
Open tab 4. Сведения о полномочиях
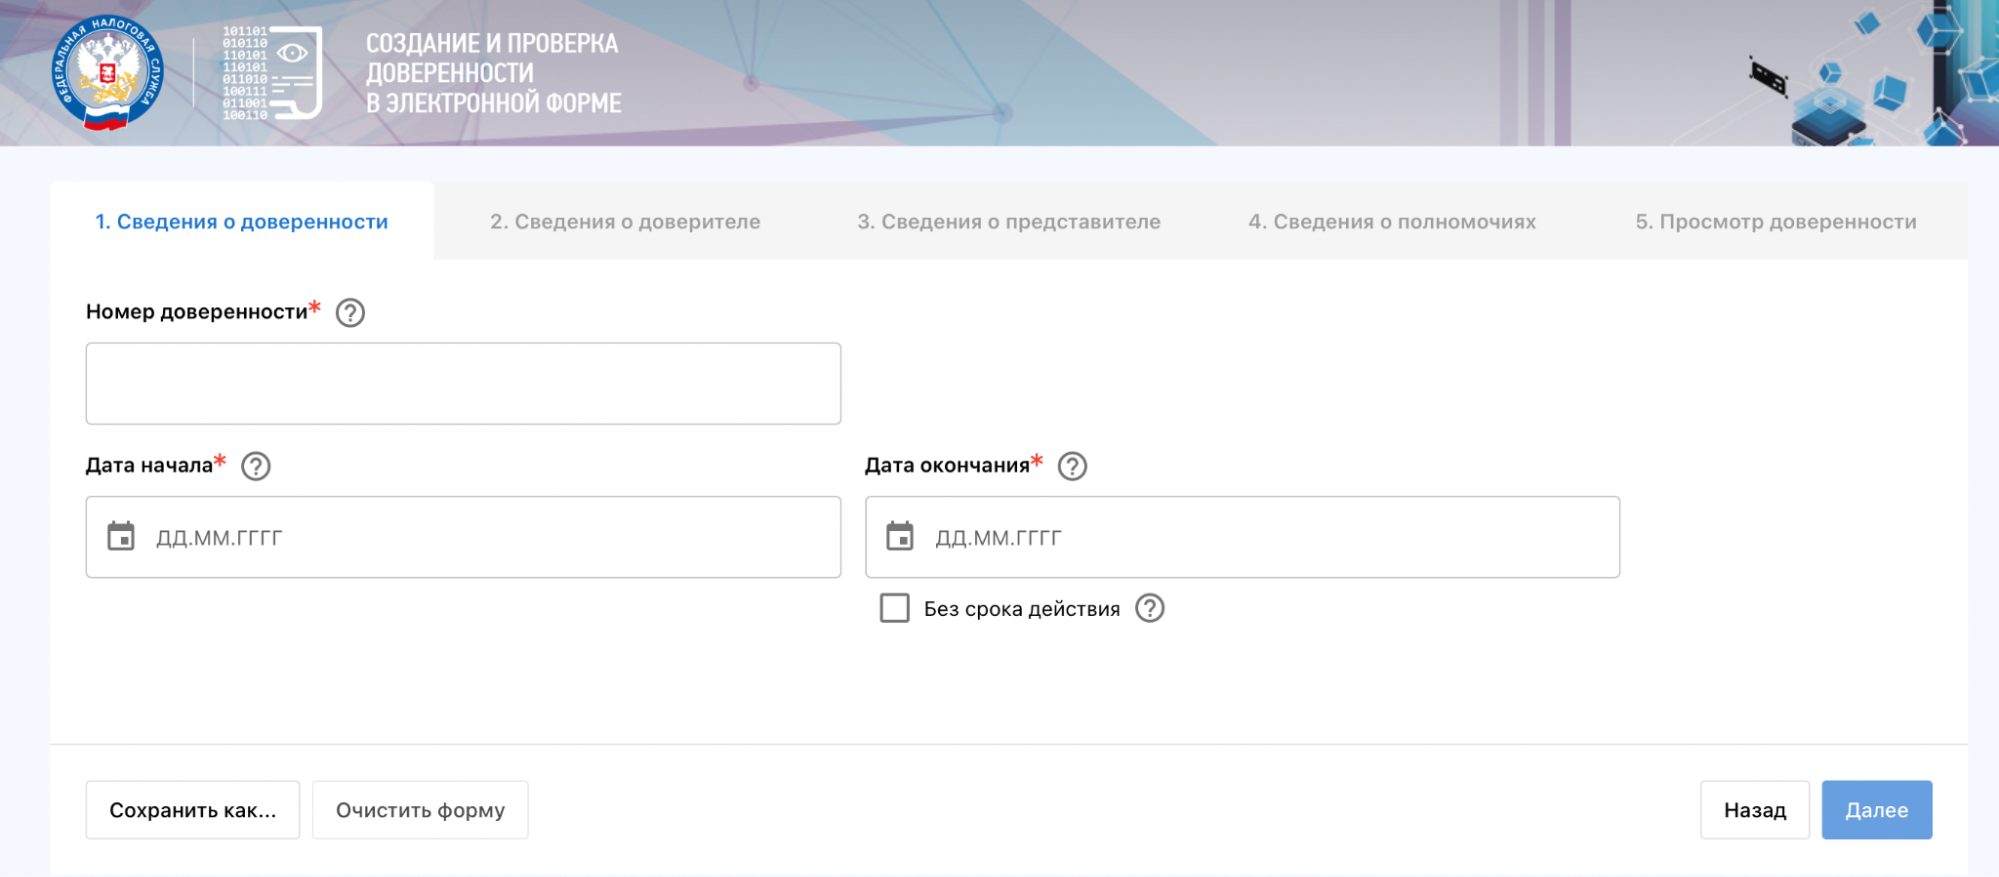point(1391,222)
